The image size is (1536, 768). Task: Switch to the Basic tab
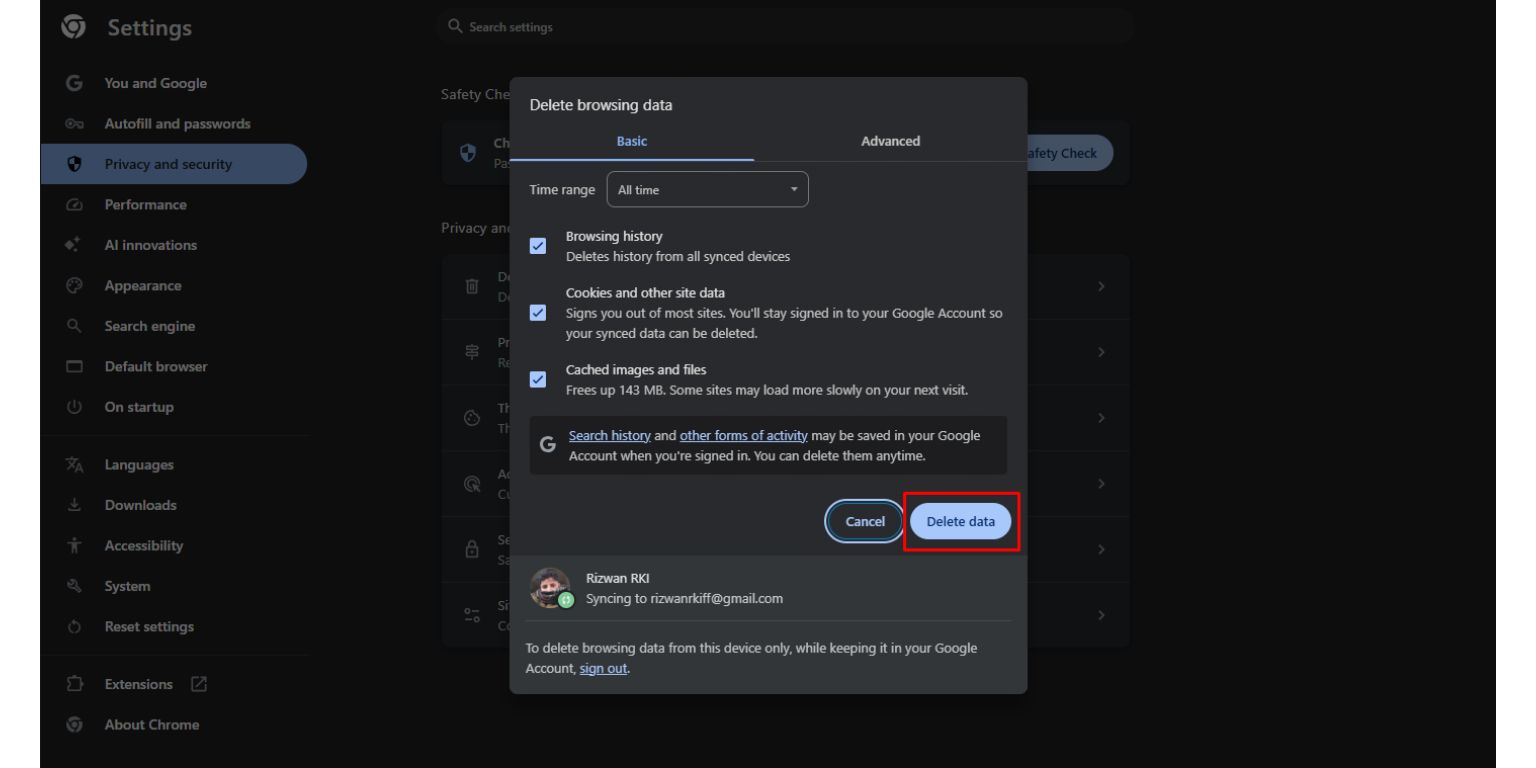632,141
